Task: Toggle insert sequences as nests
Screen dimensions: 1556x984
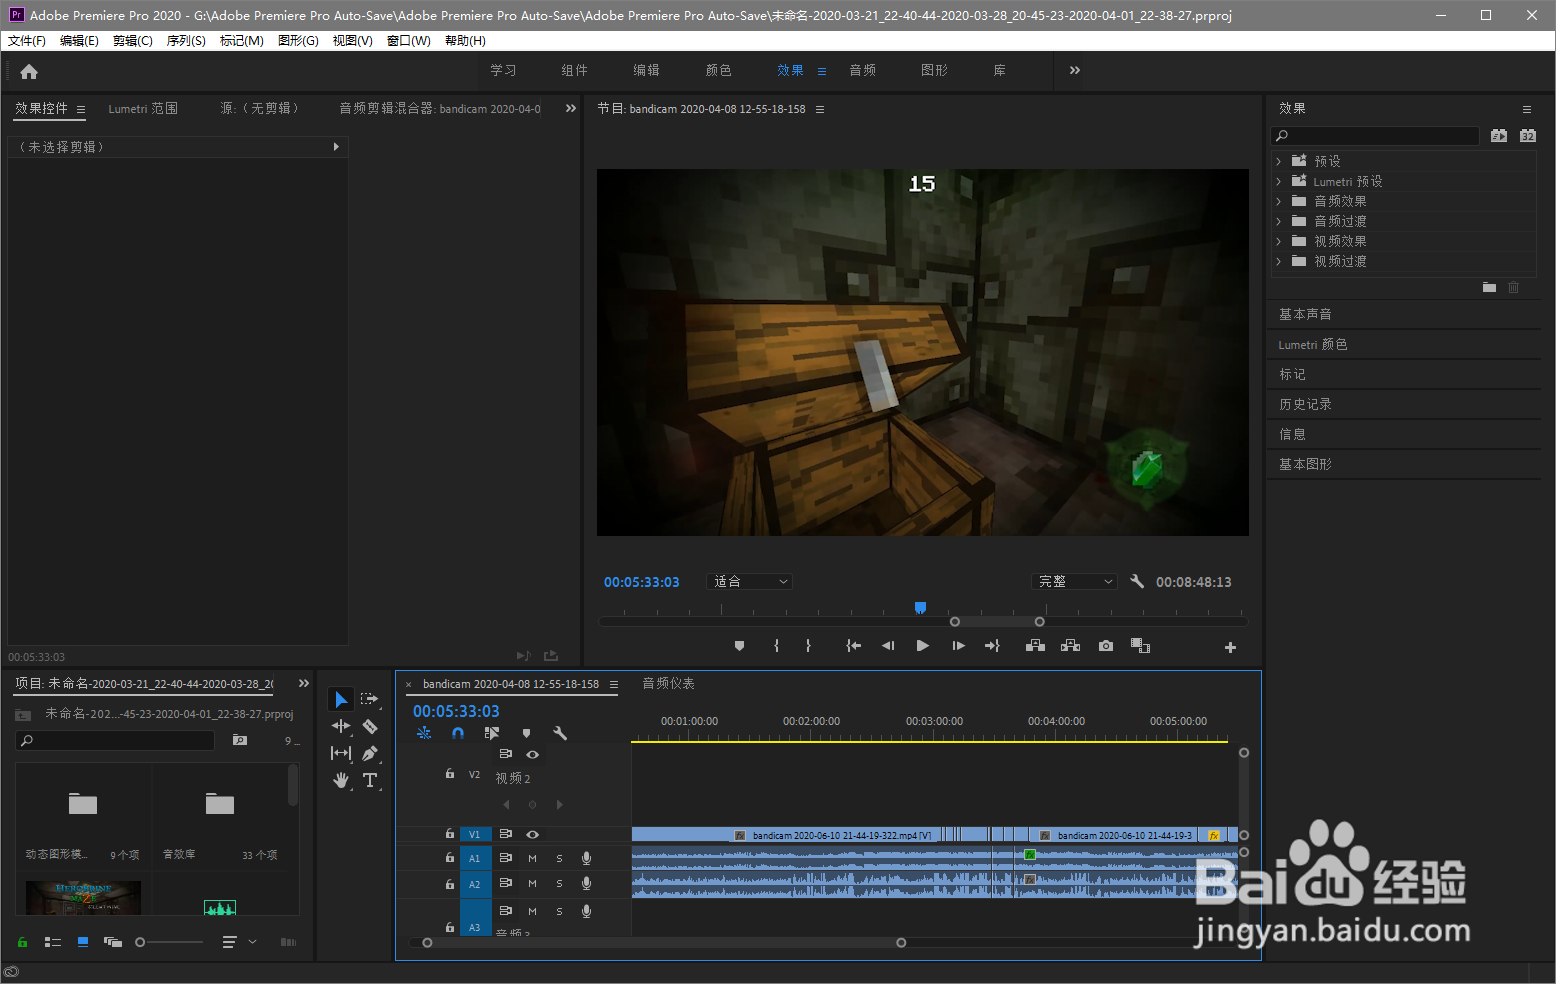Action: point(424,733)
